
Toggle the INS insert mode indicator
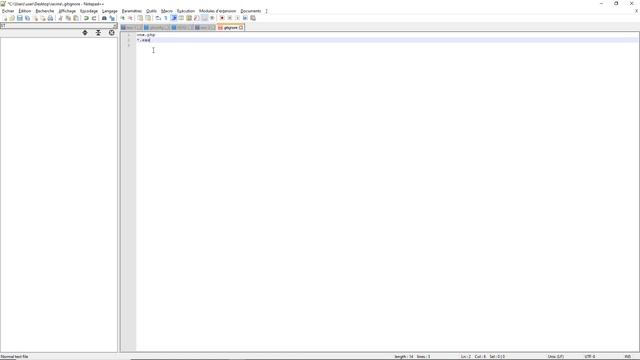(x=627, y=357)
